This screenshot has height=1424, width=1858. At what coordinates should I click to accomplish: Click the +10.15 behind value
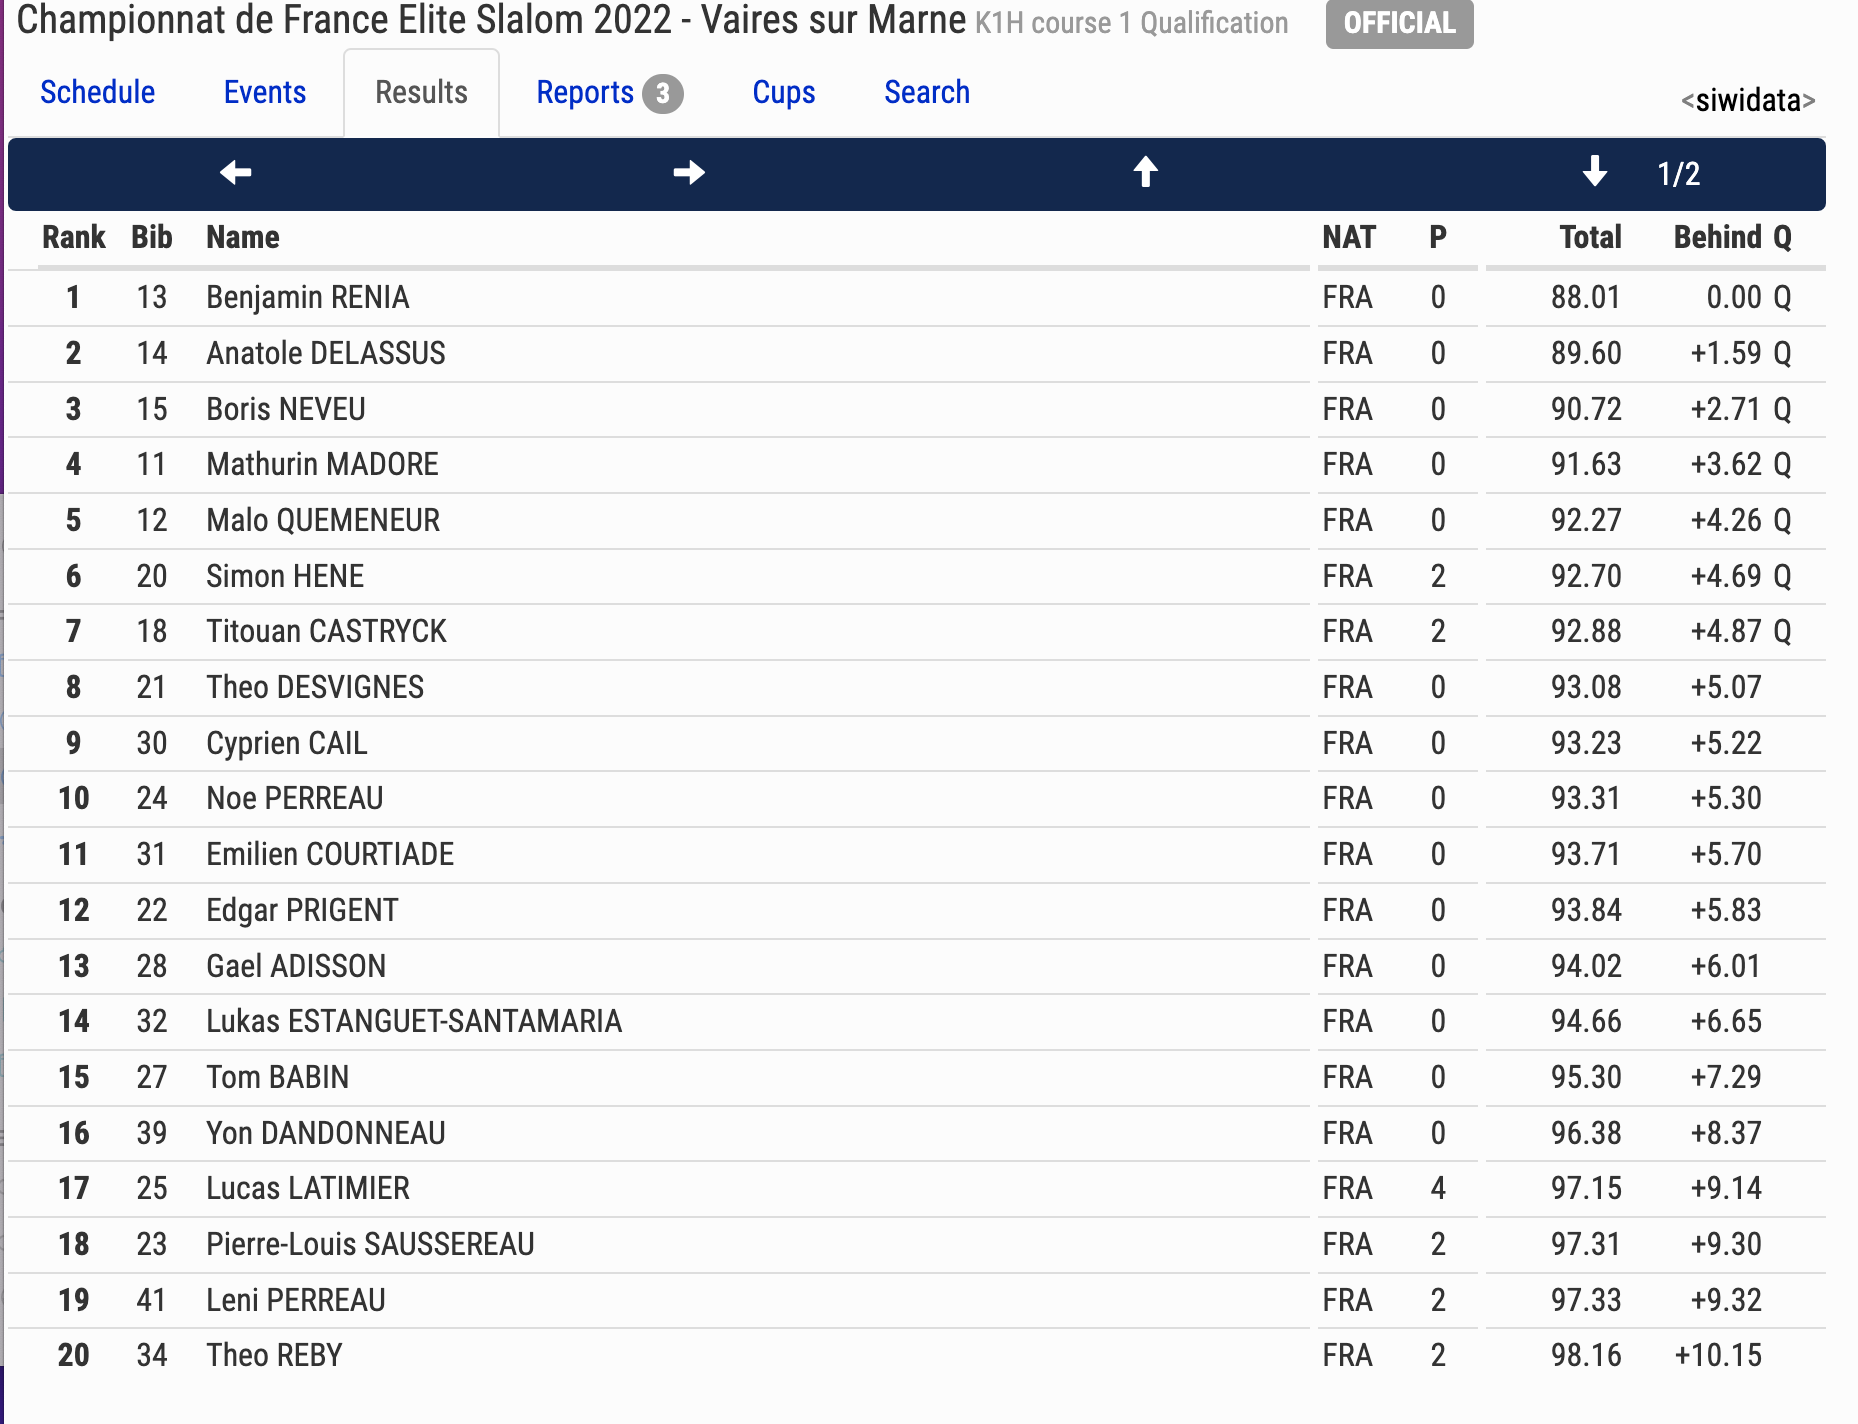click(x=1718, y=1356)
